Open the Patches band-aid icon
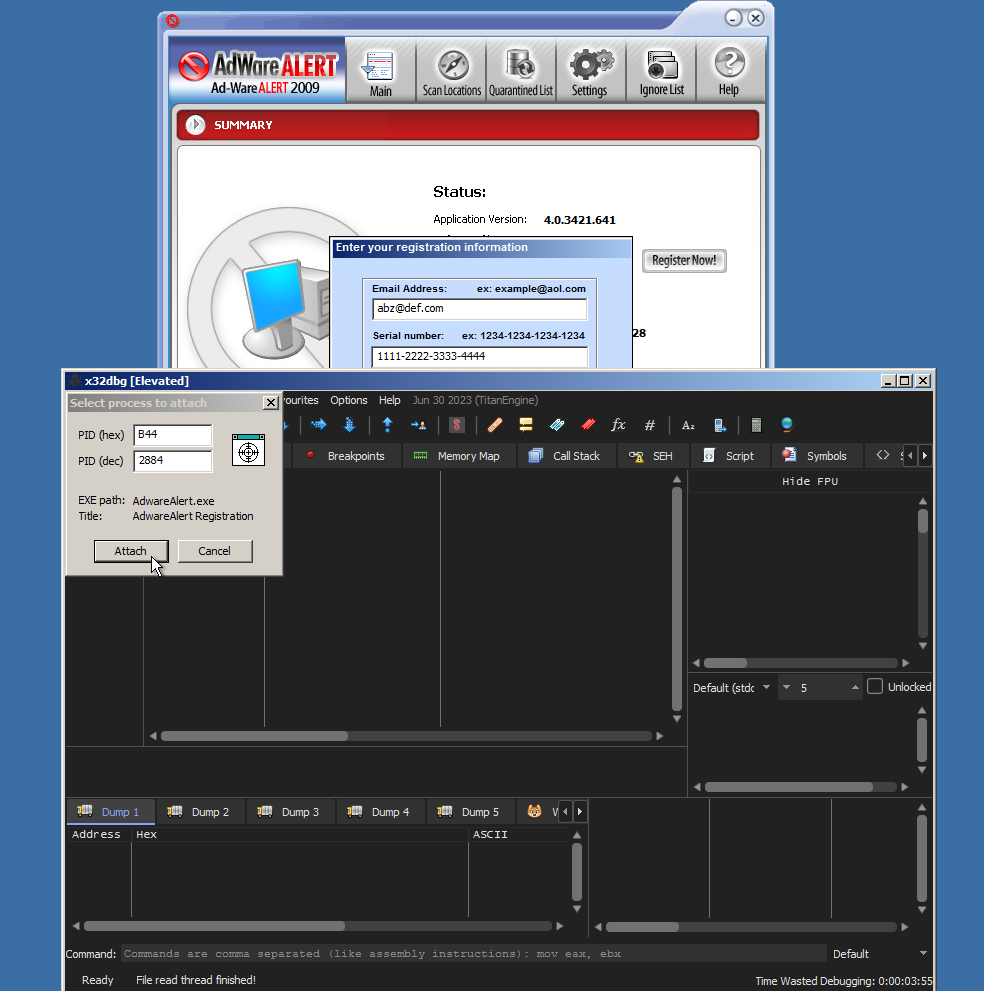 (495, 425)
